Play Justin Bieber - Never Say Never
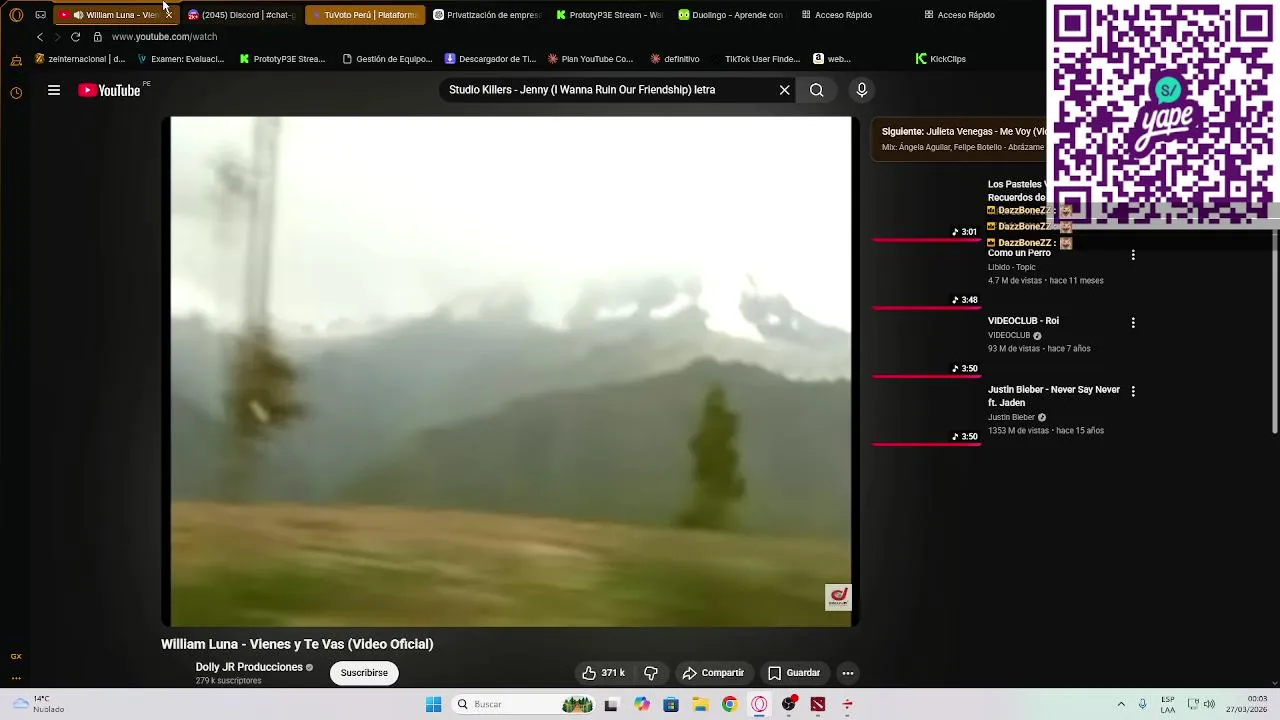Screen dimensions: 1280x720 pos(1054,396)
